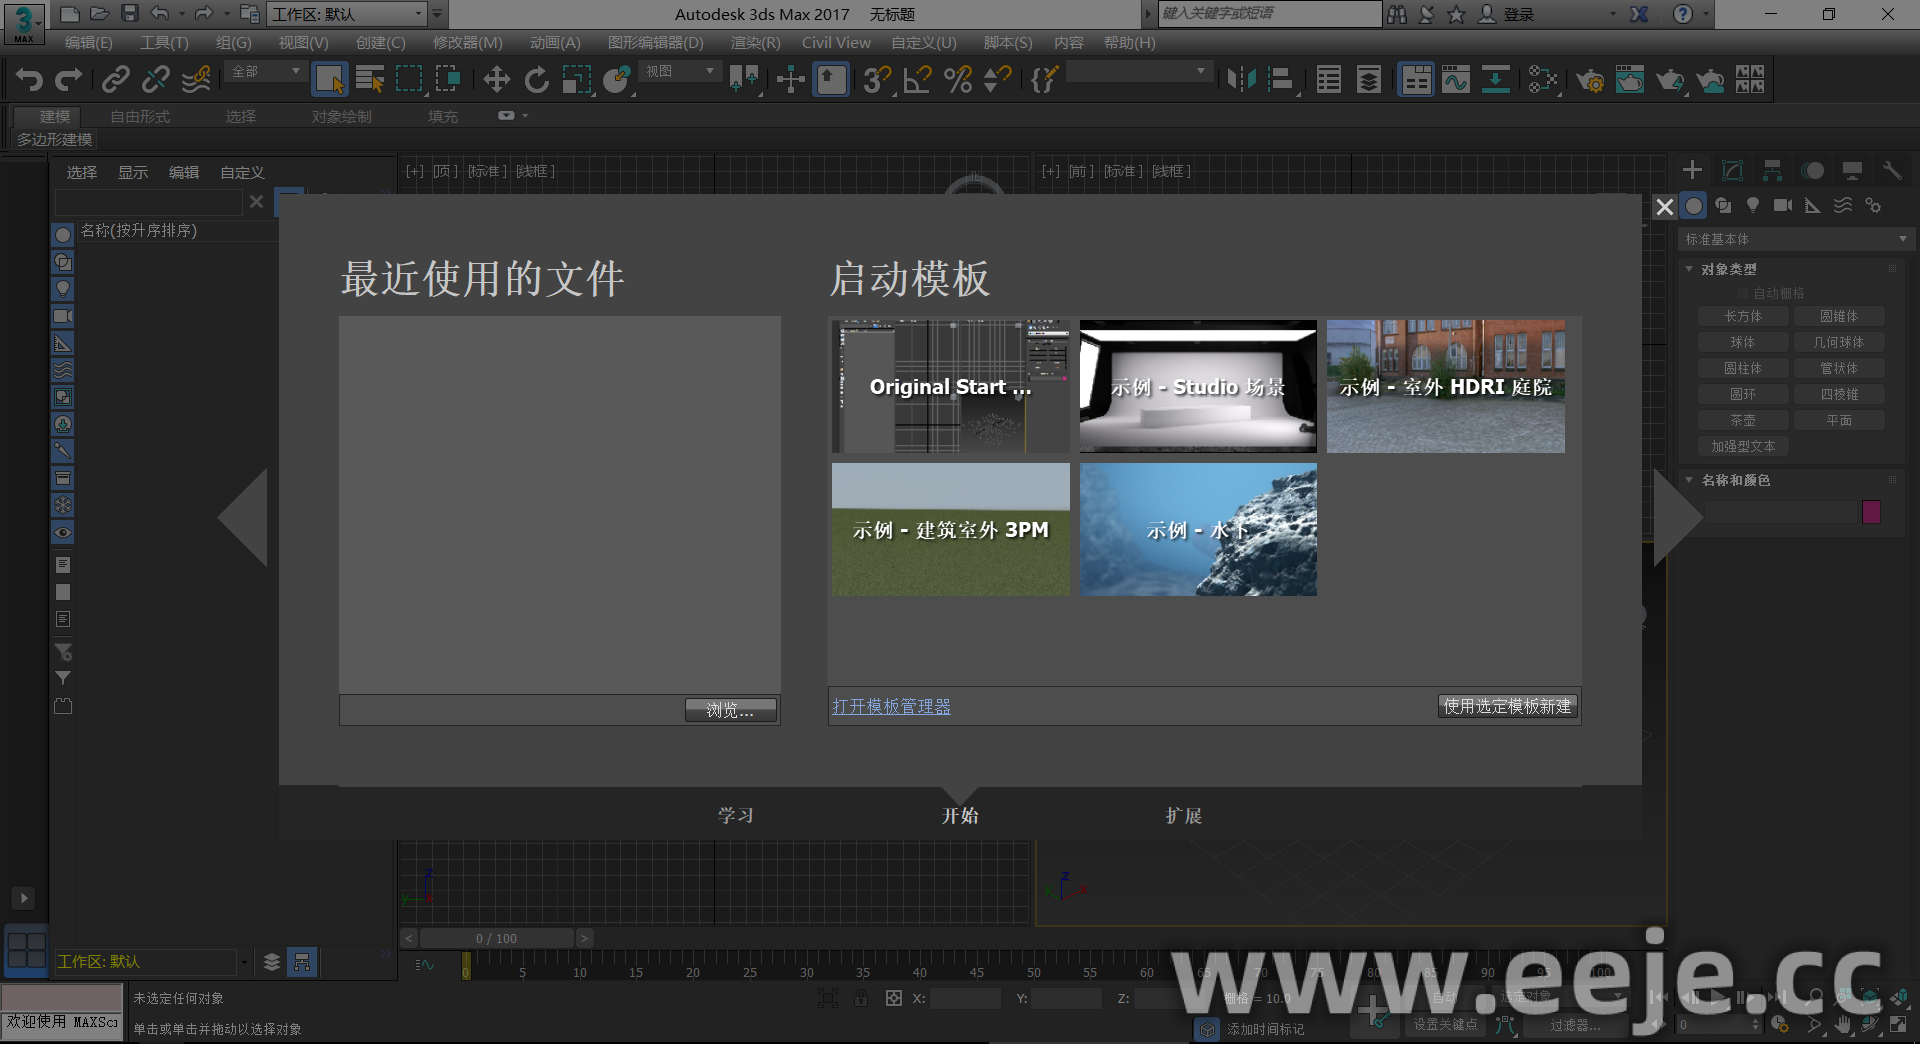Screen dimensions: 1920x1044
Task: Click the Mirror tool icon
Action: tap(1241, 80)
